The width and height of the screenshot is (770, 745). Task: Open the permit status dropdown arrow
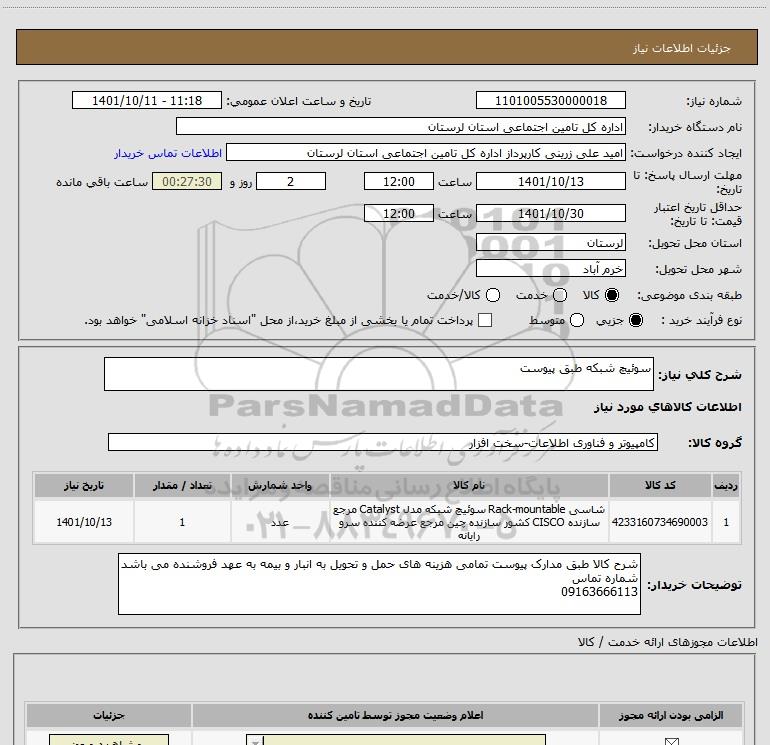(x=255, y=741)
